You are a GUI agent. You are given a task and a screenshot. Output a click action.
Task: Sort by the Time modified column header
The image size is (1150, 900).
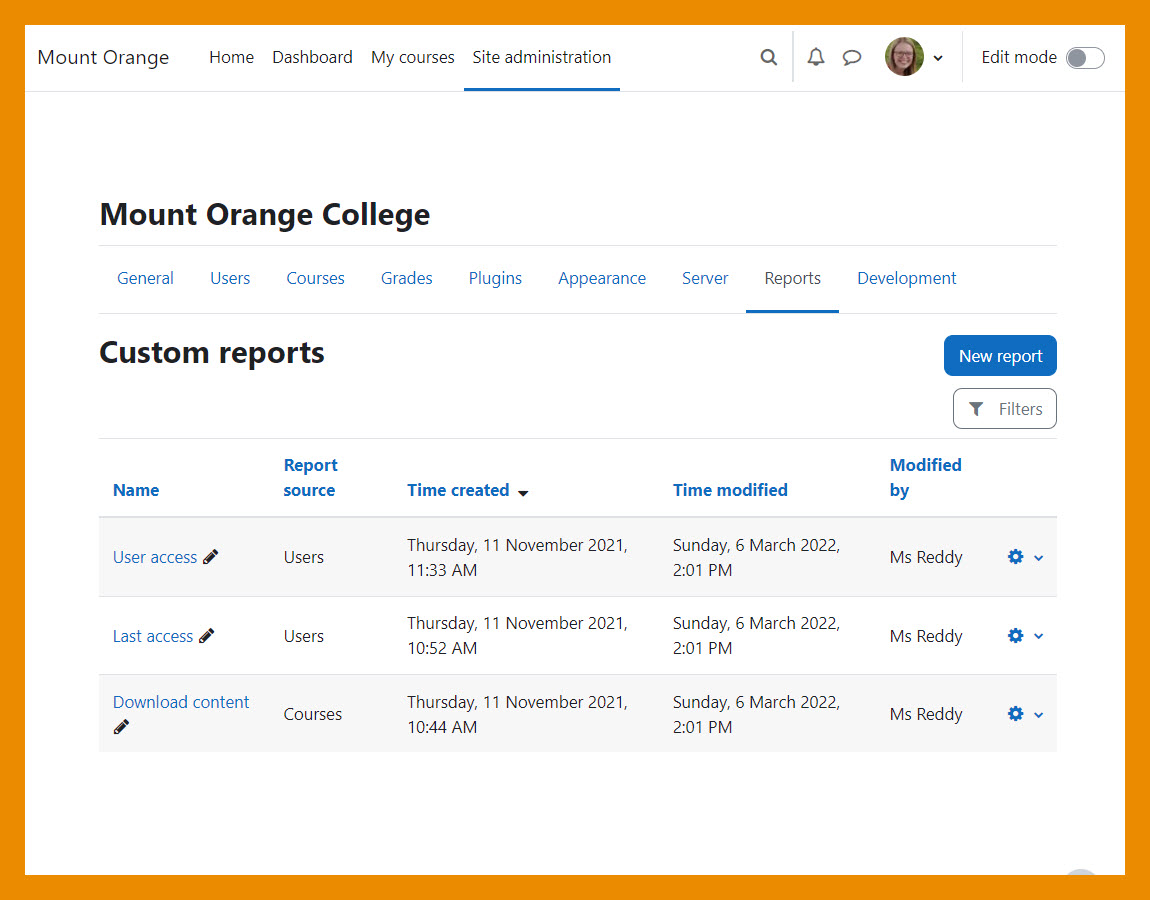(730, 490)
